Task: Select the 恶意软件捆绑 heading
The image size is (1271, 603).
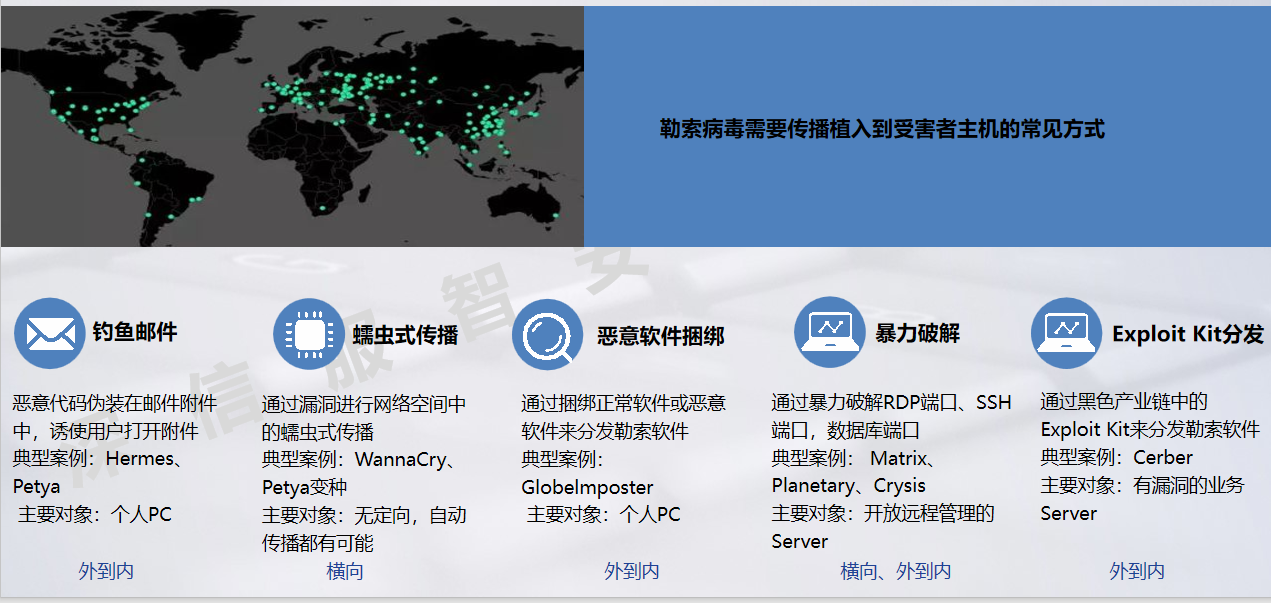Action: [661, 335]
